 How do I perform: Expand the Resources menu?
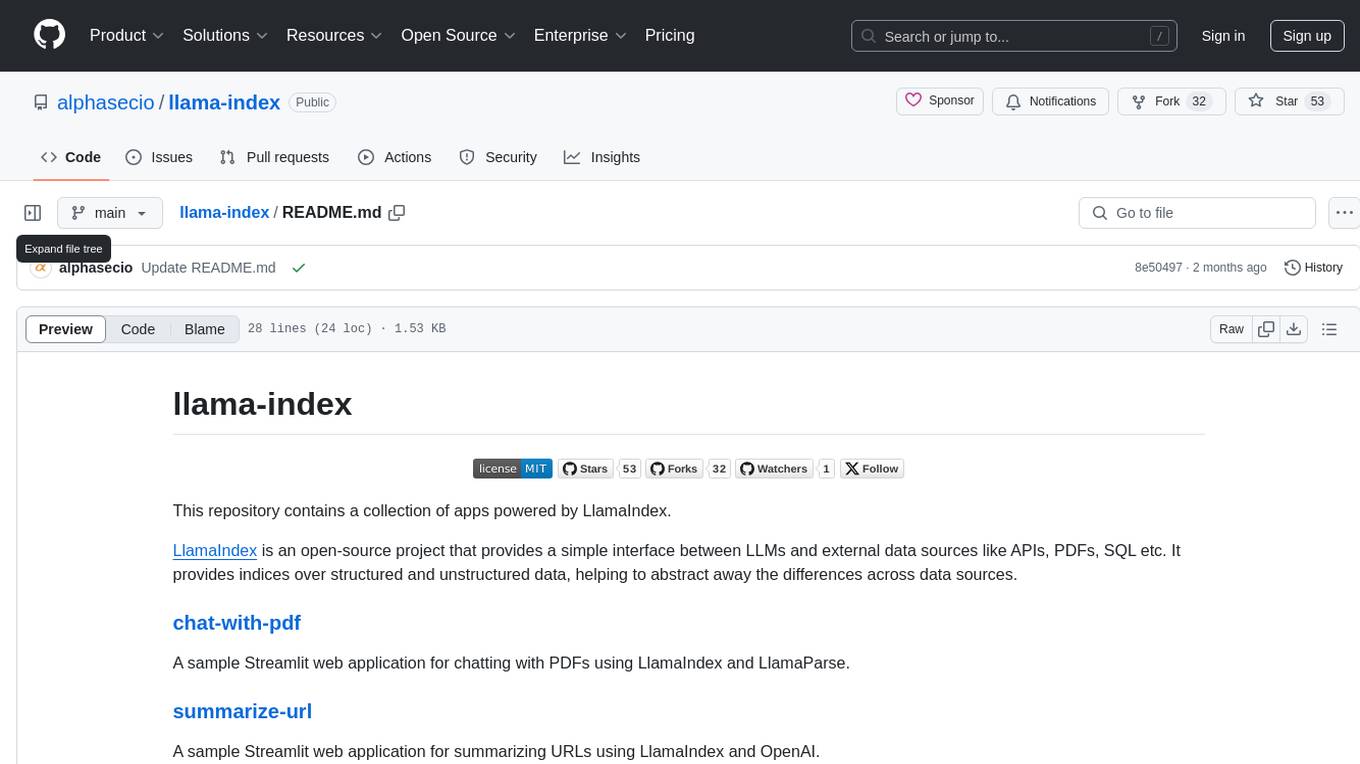(334, 35)
